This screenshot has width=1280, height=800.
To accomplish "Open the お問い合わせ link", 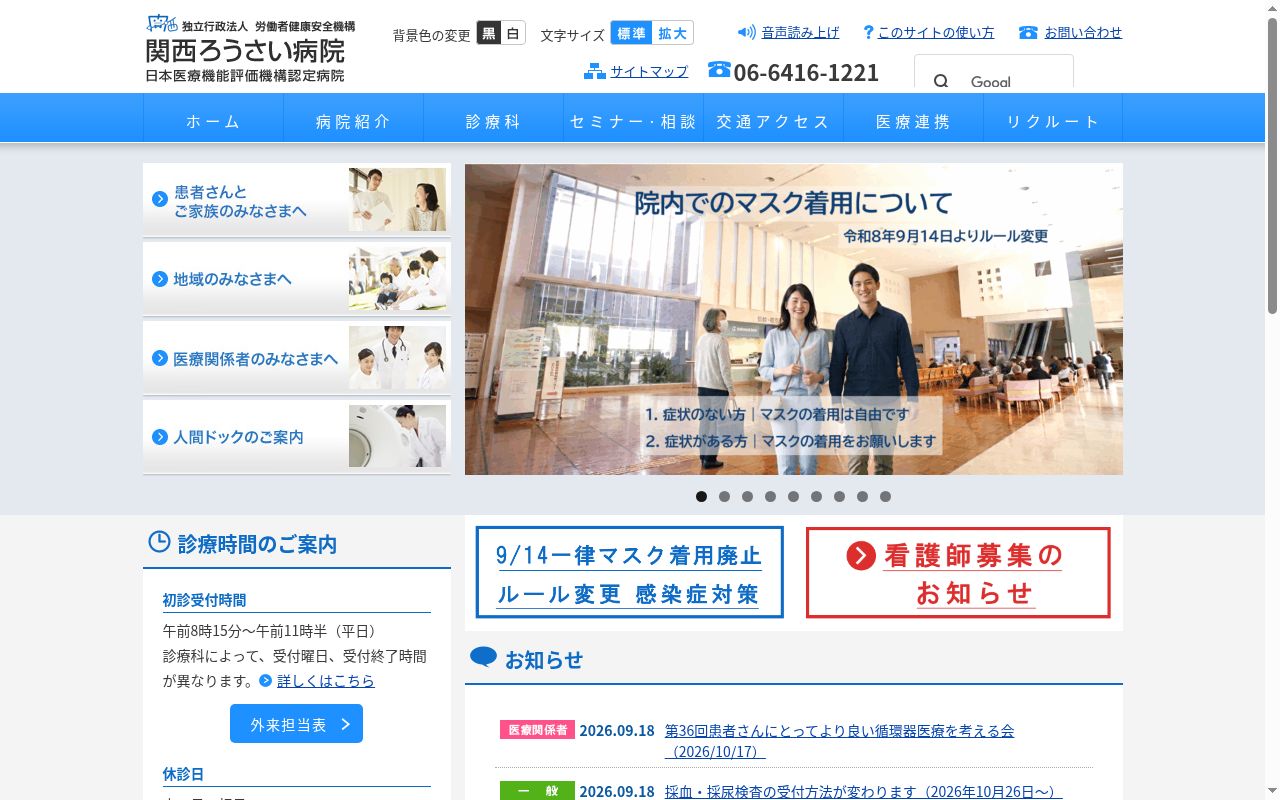I will [1083, 32].
